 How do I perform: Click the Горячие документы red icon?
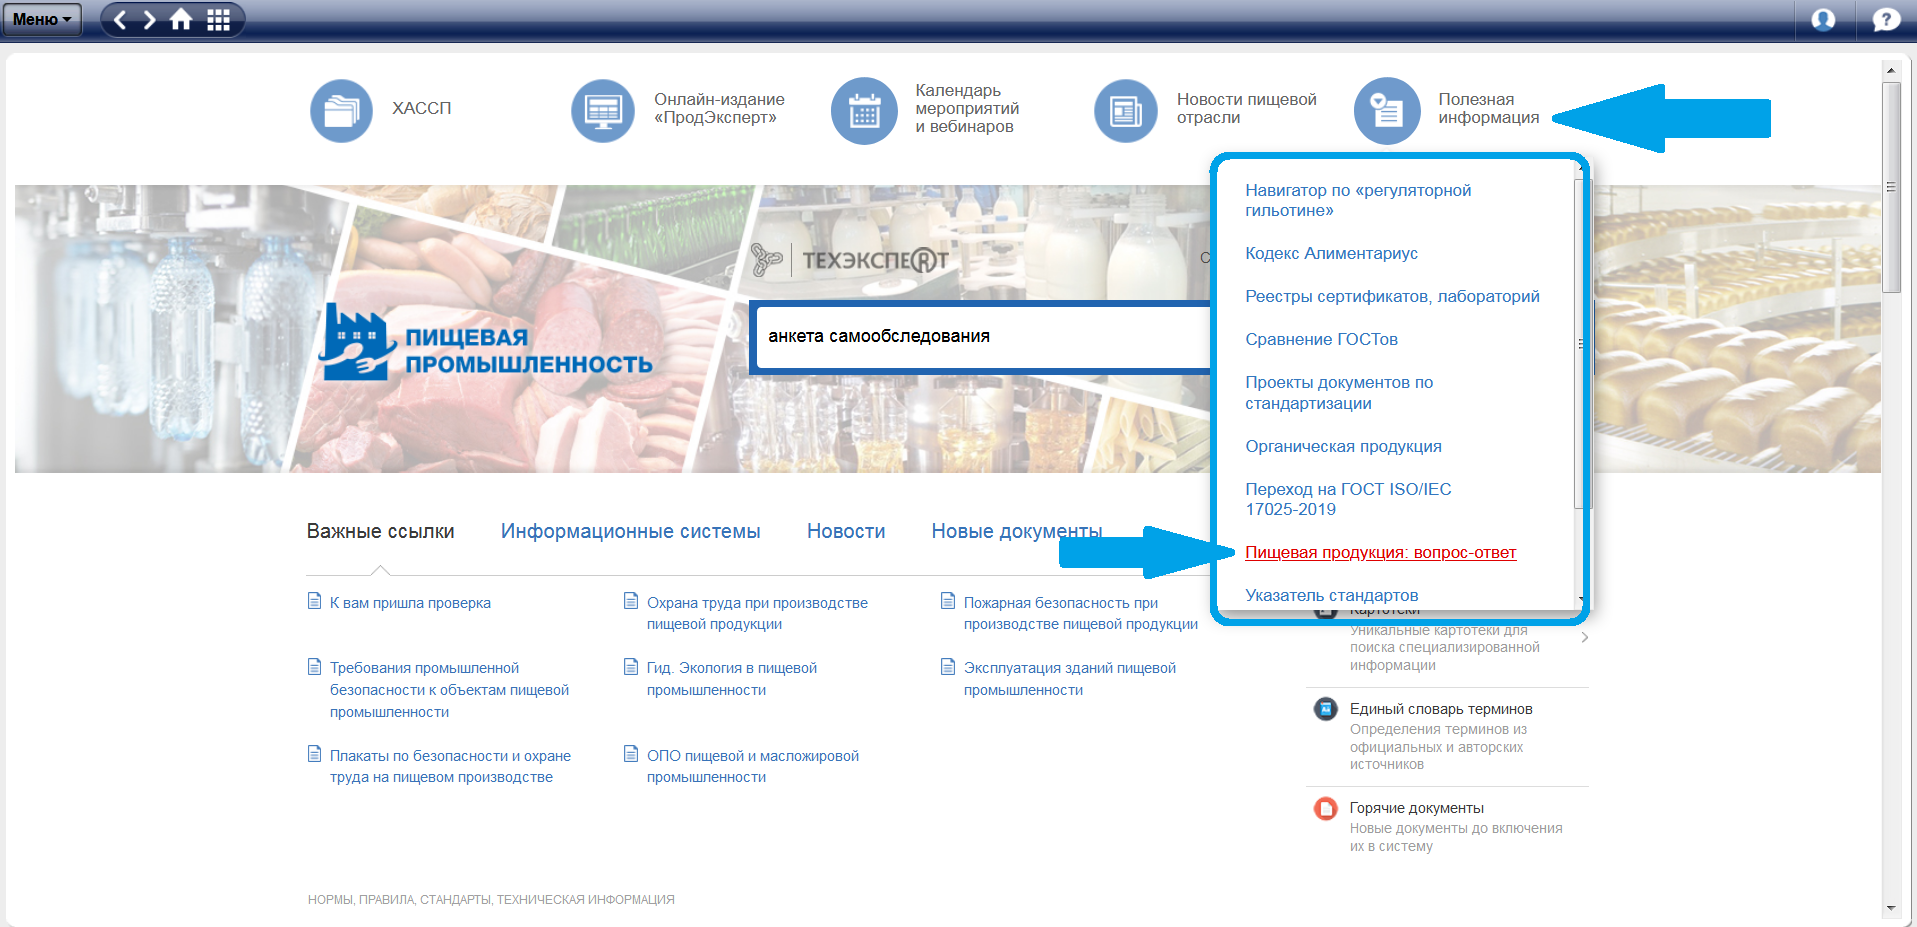click(x=1326, y=808)
